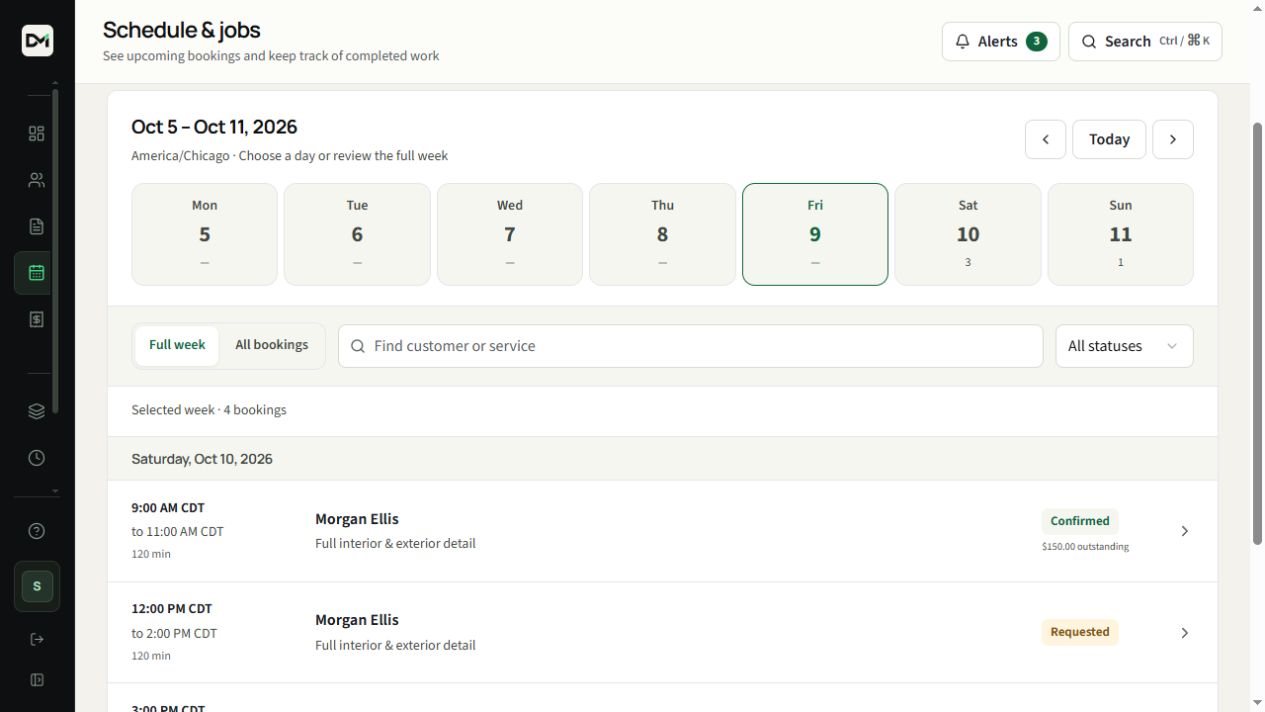Expand the 12:00 PM Morgan Ellis booking chevron
This screenshot has height=712, width=1265.
tap(1184, 633)
